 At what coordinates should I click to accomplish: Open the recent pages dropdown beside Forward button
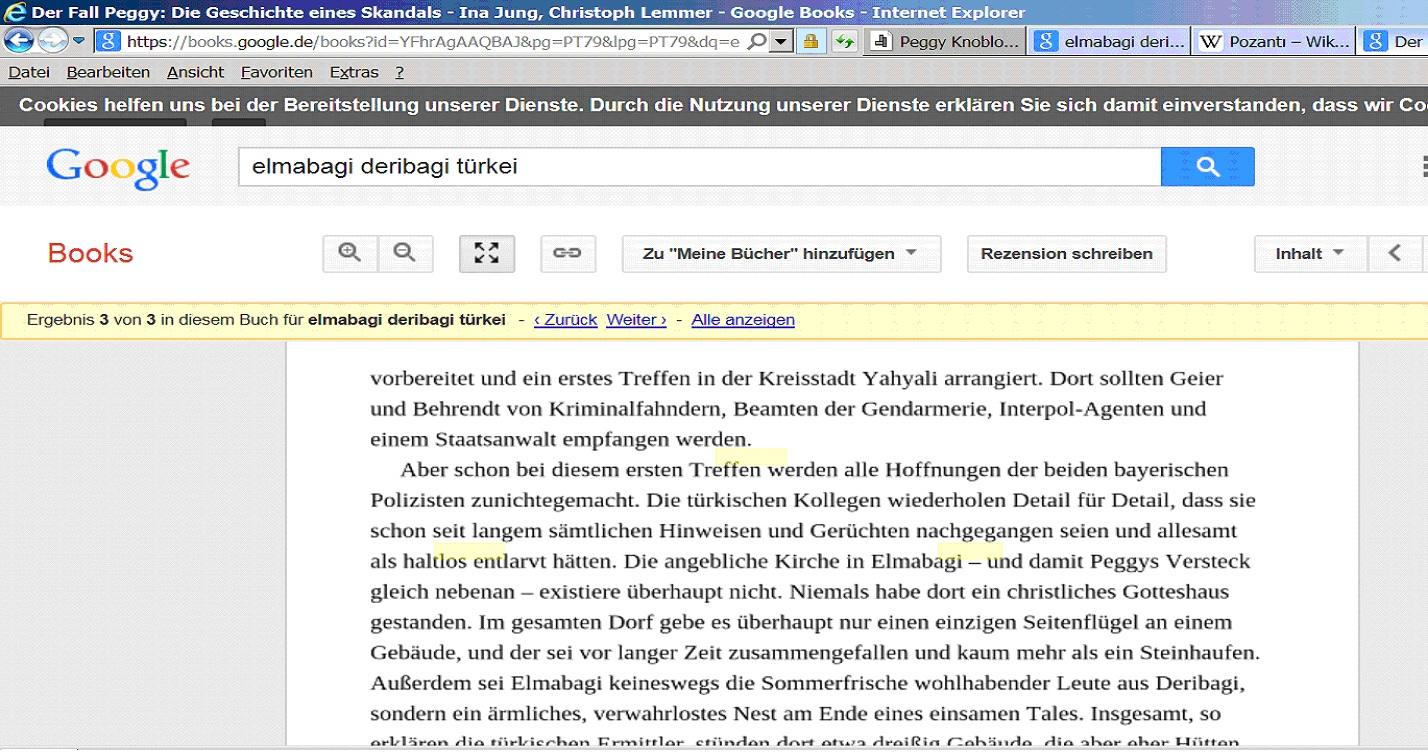(79, 41)
